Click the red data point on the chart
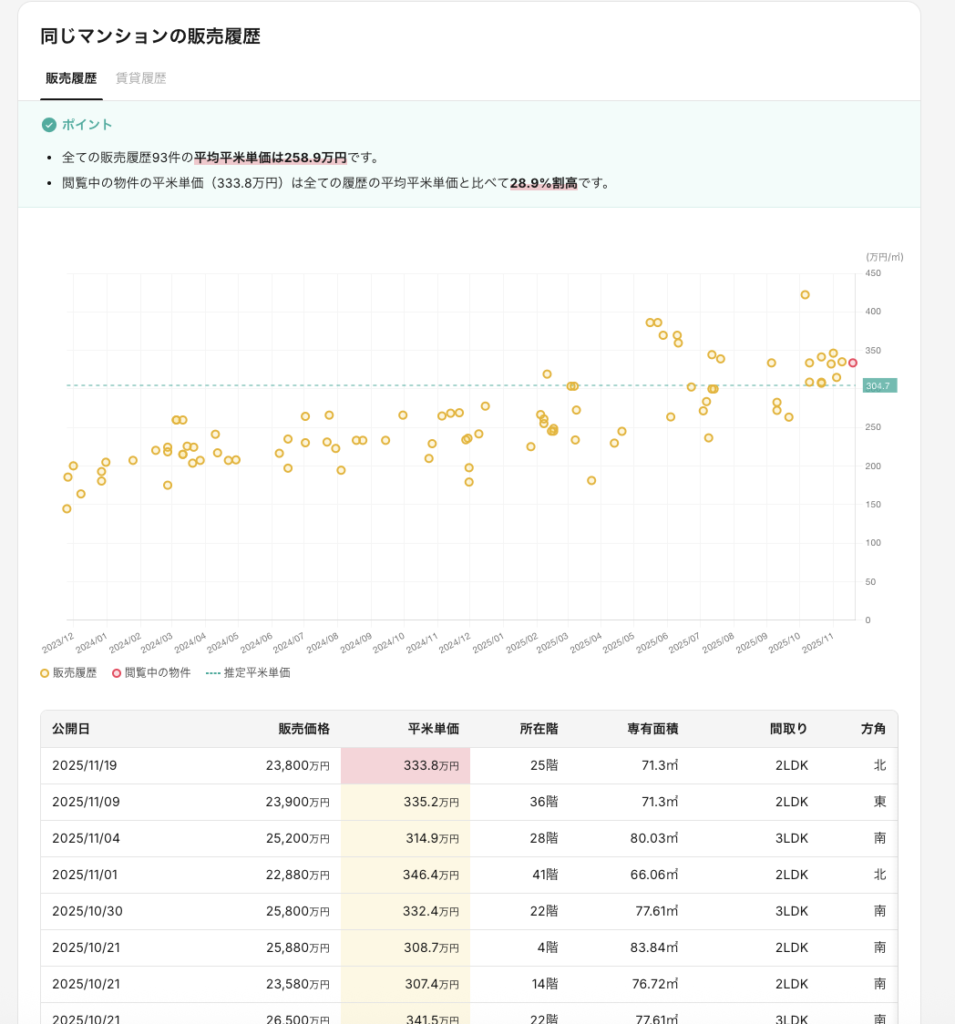The height and width of the screenshot is (1024, 955). tap(853, 363)
